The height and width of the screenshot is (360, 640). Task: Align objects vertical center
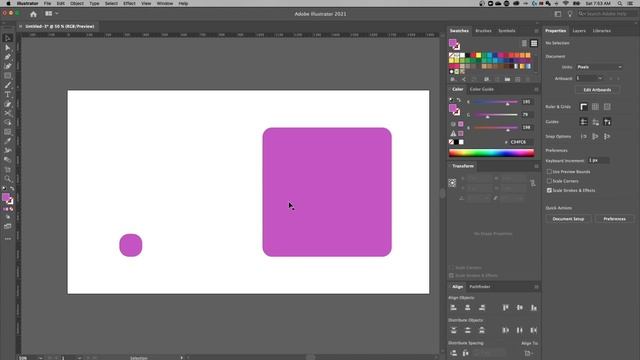[x=520, y=308]
